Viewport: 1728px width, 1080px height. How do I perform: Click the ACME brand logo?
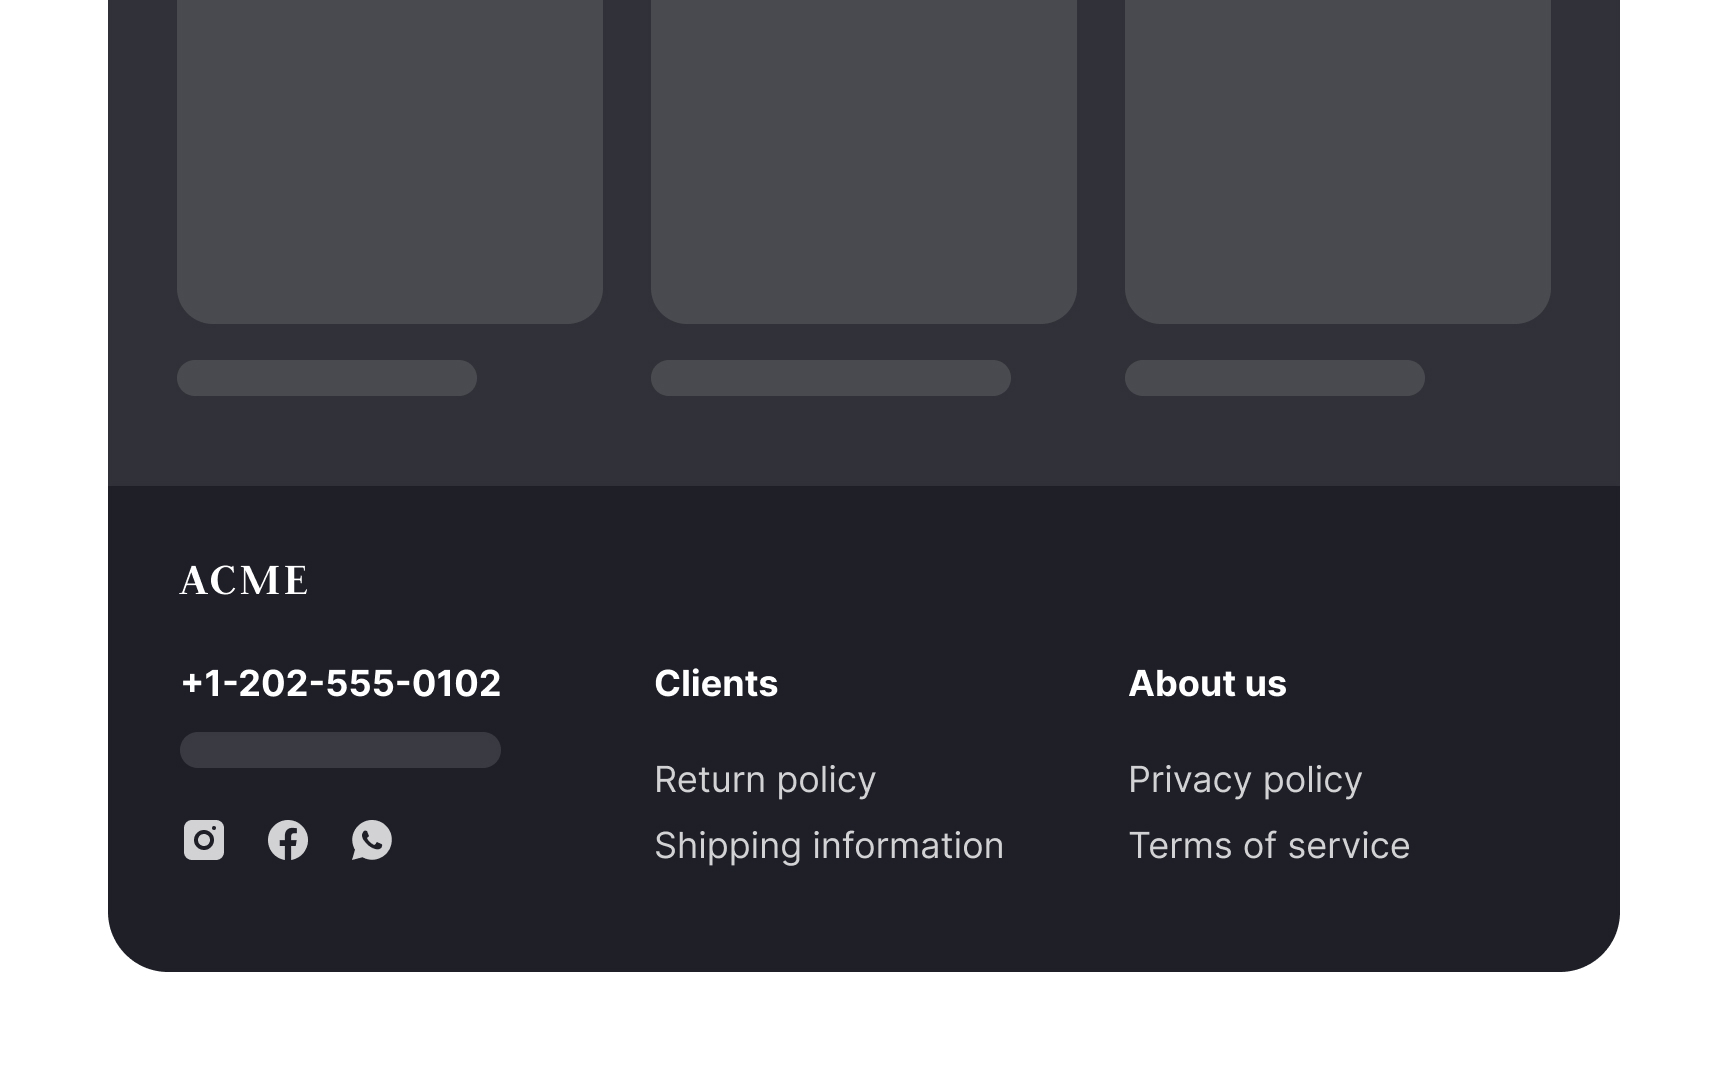pyautogui.click(x=243, y=580)
